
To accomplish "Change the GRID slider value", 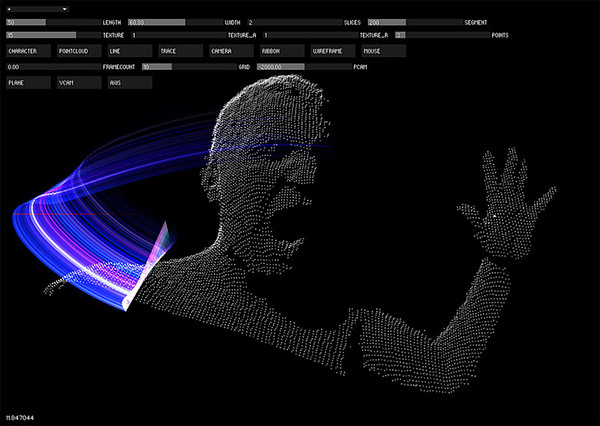I will pos(174,66).
